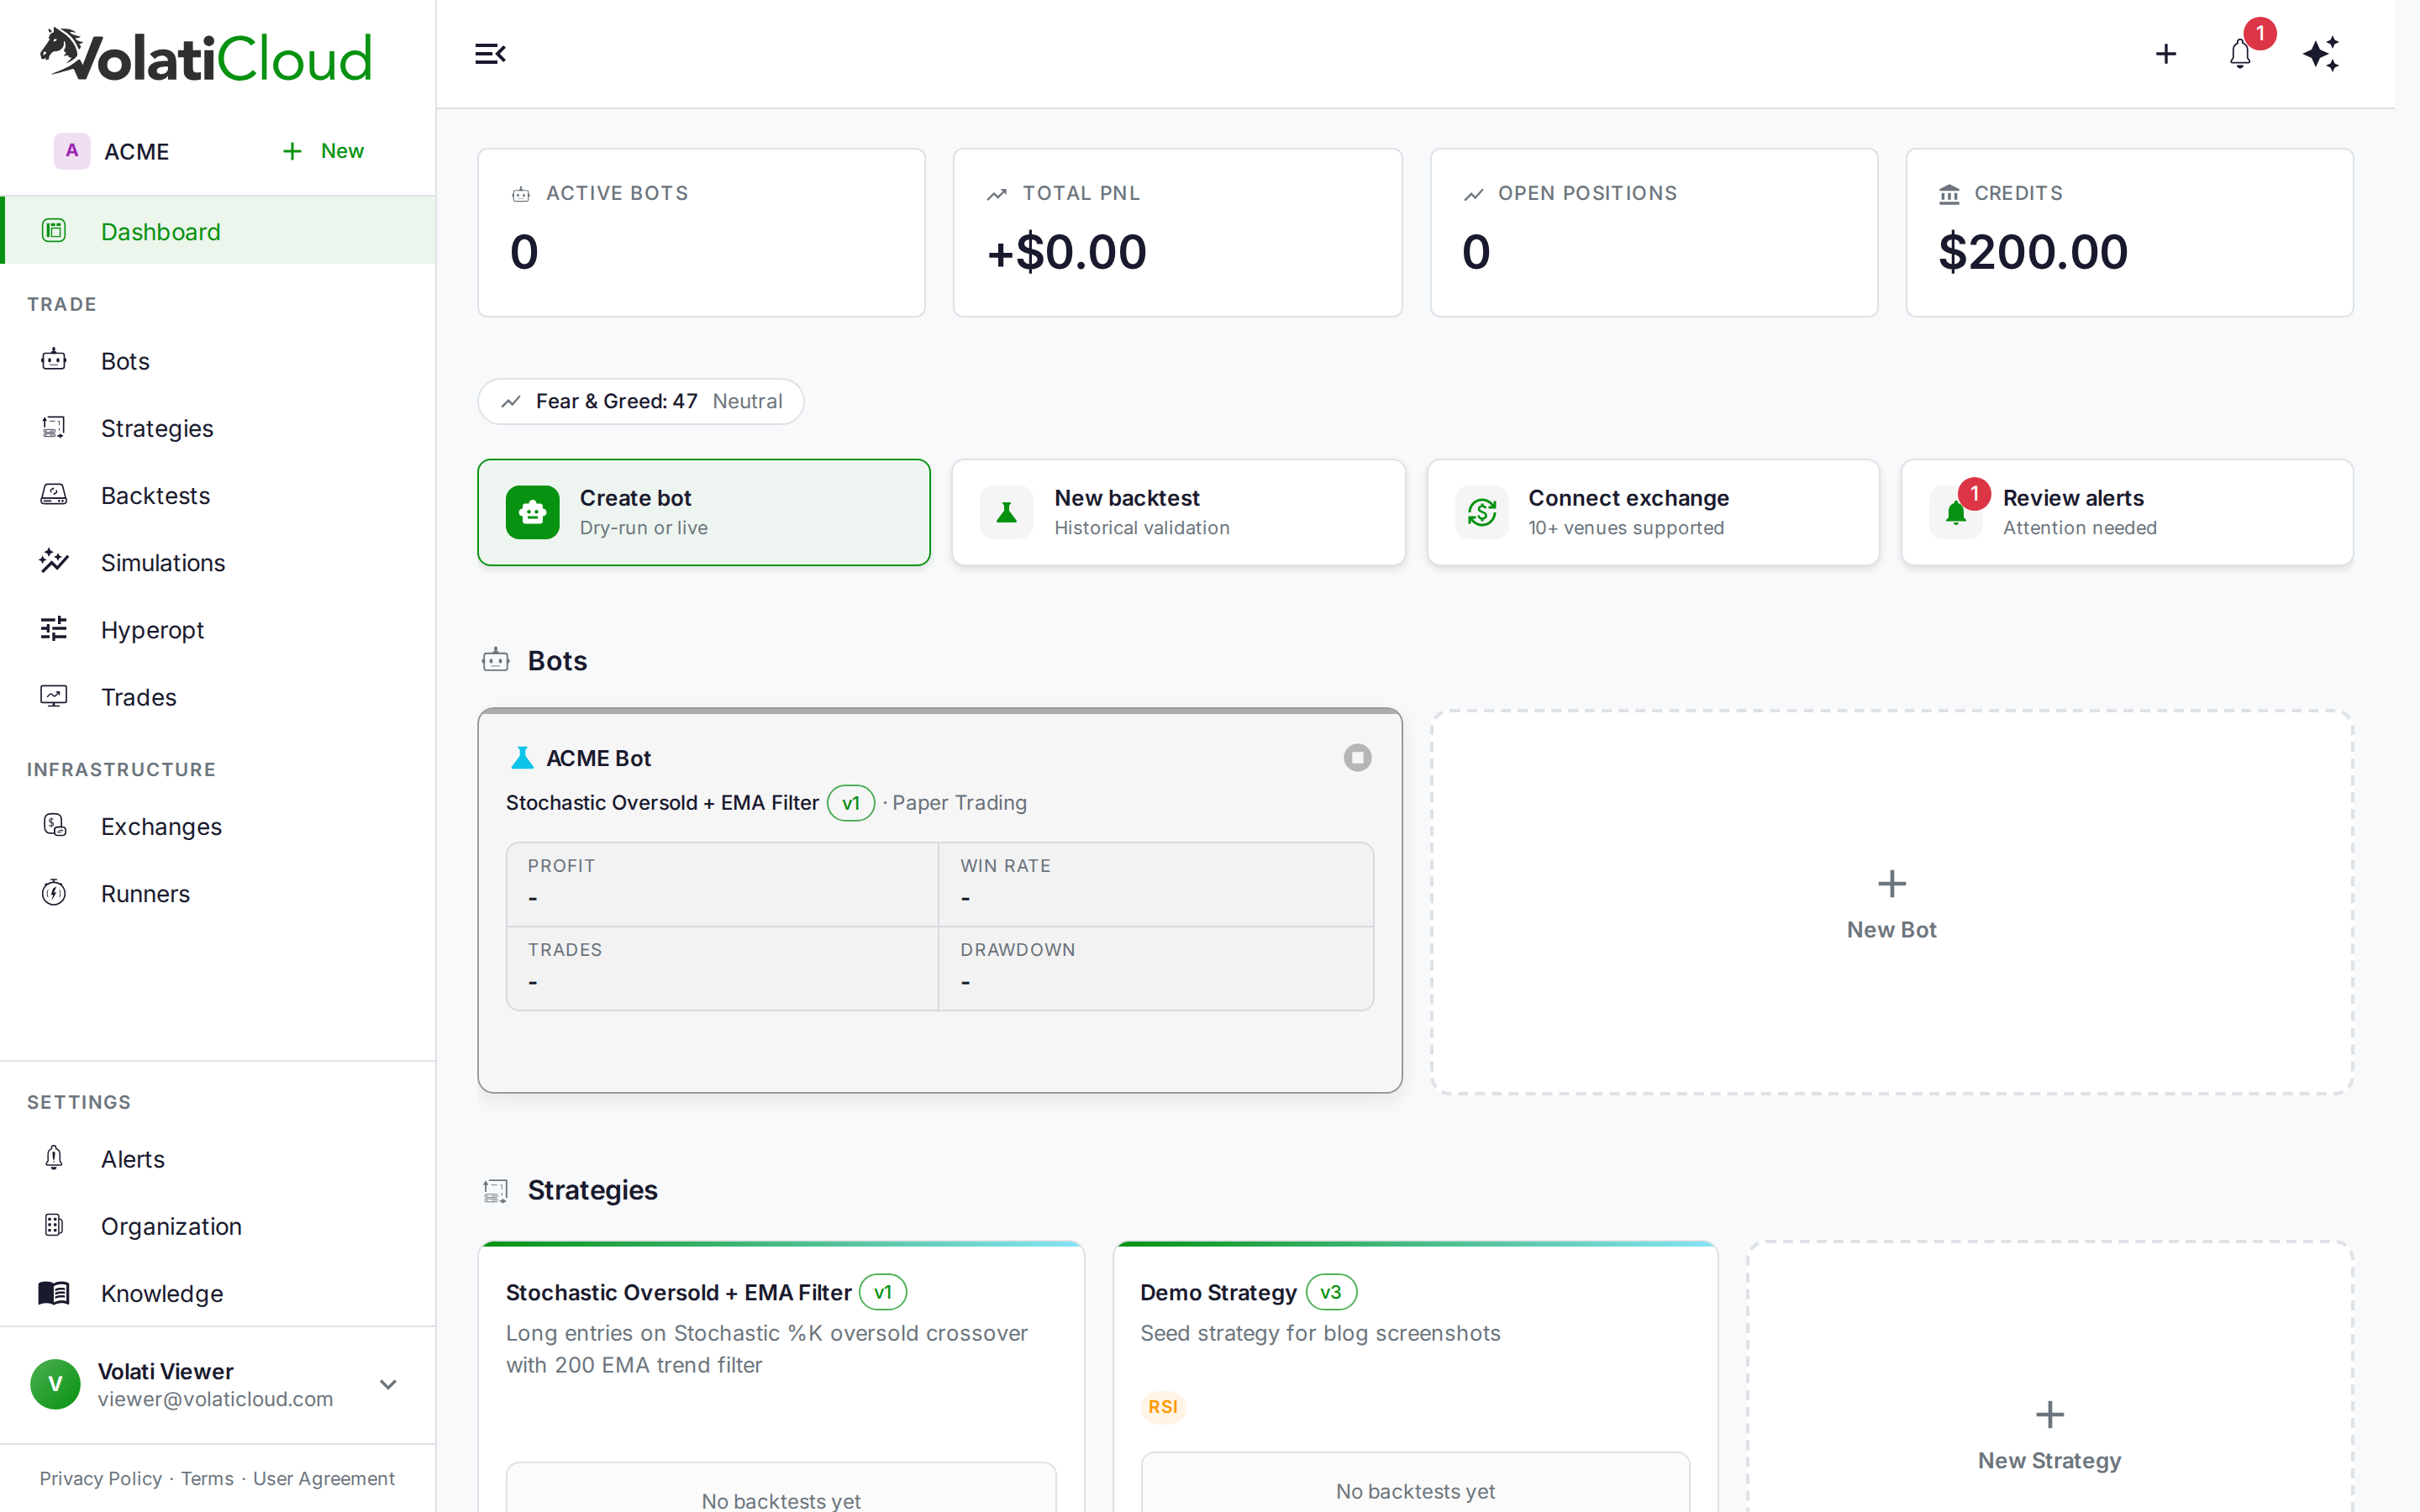Click the Connect exchange dollar-sync icon
Image resolution: width=2420 pixels, height=1512 pixels.
[1482, 512]
